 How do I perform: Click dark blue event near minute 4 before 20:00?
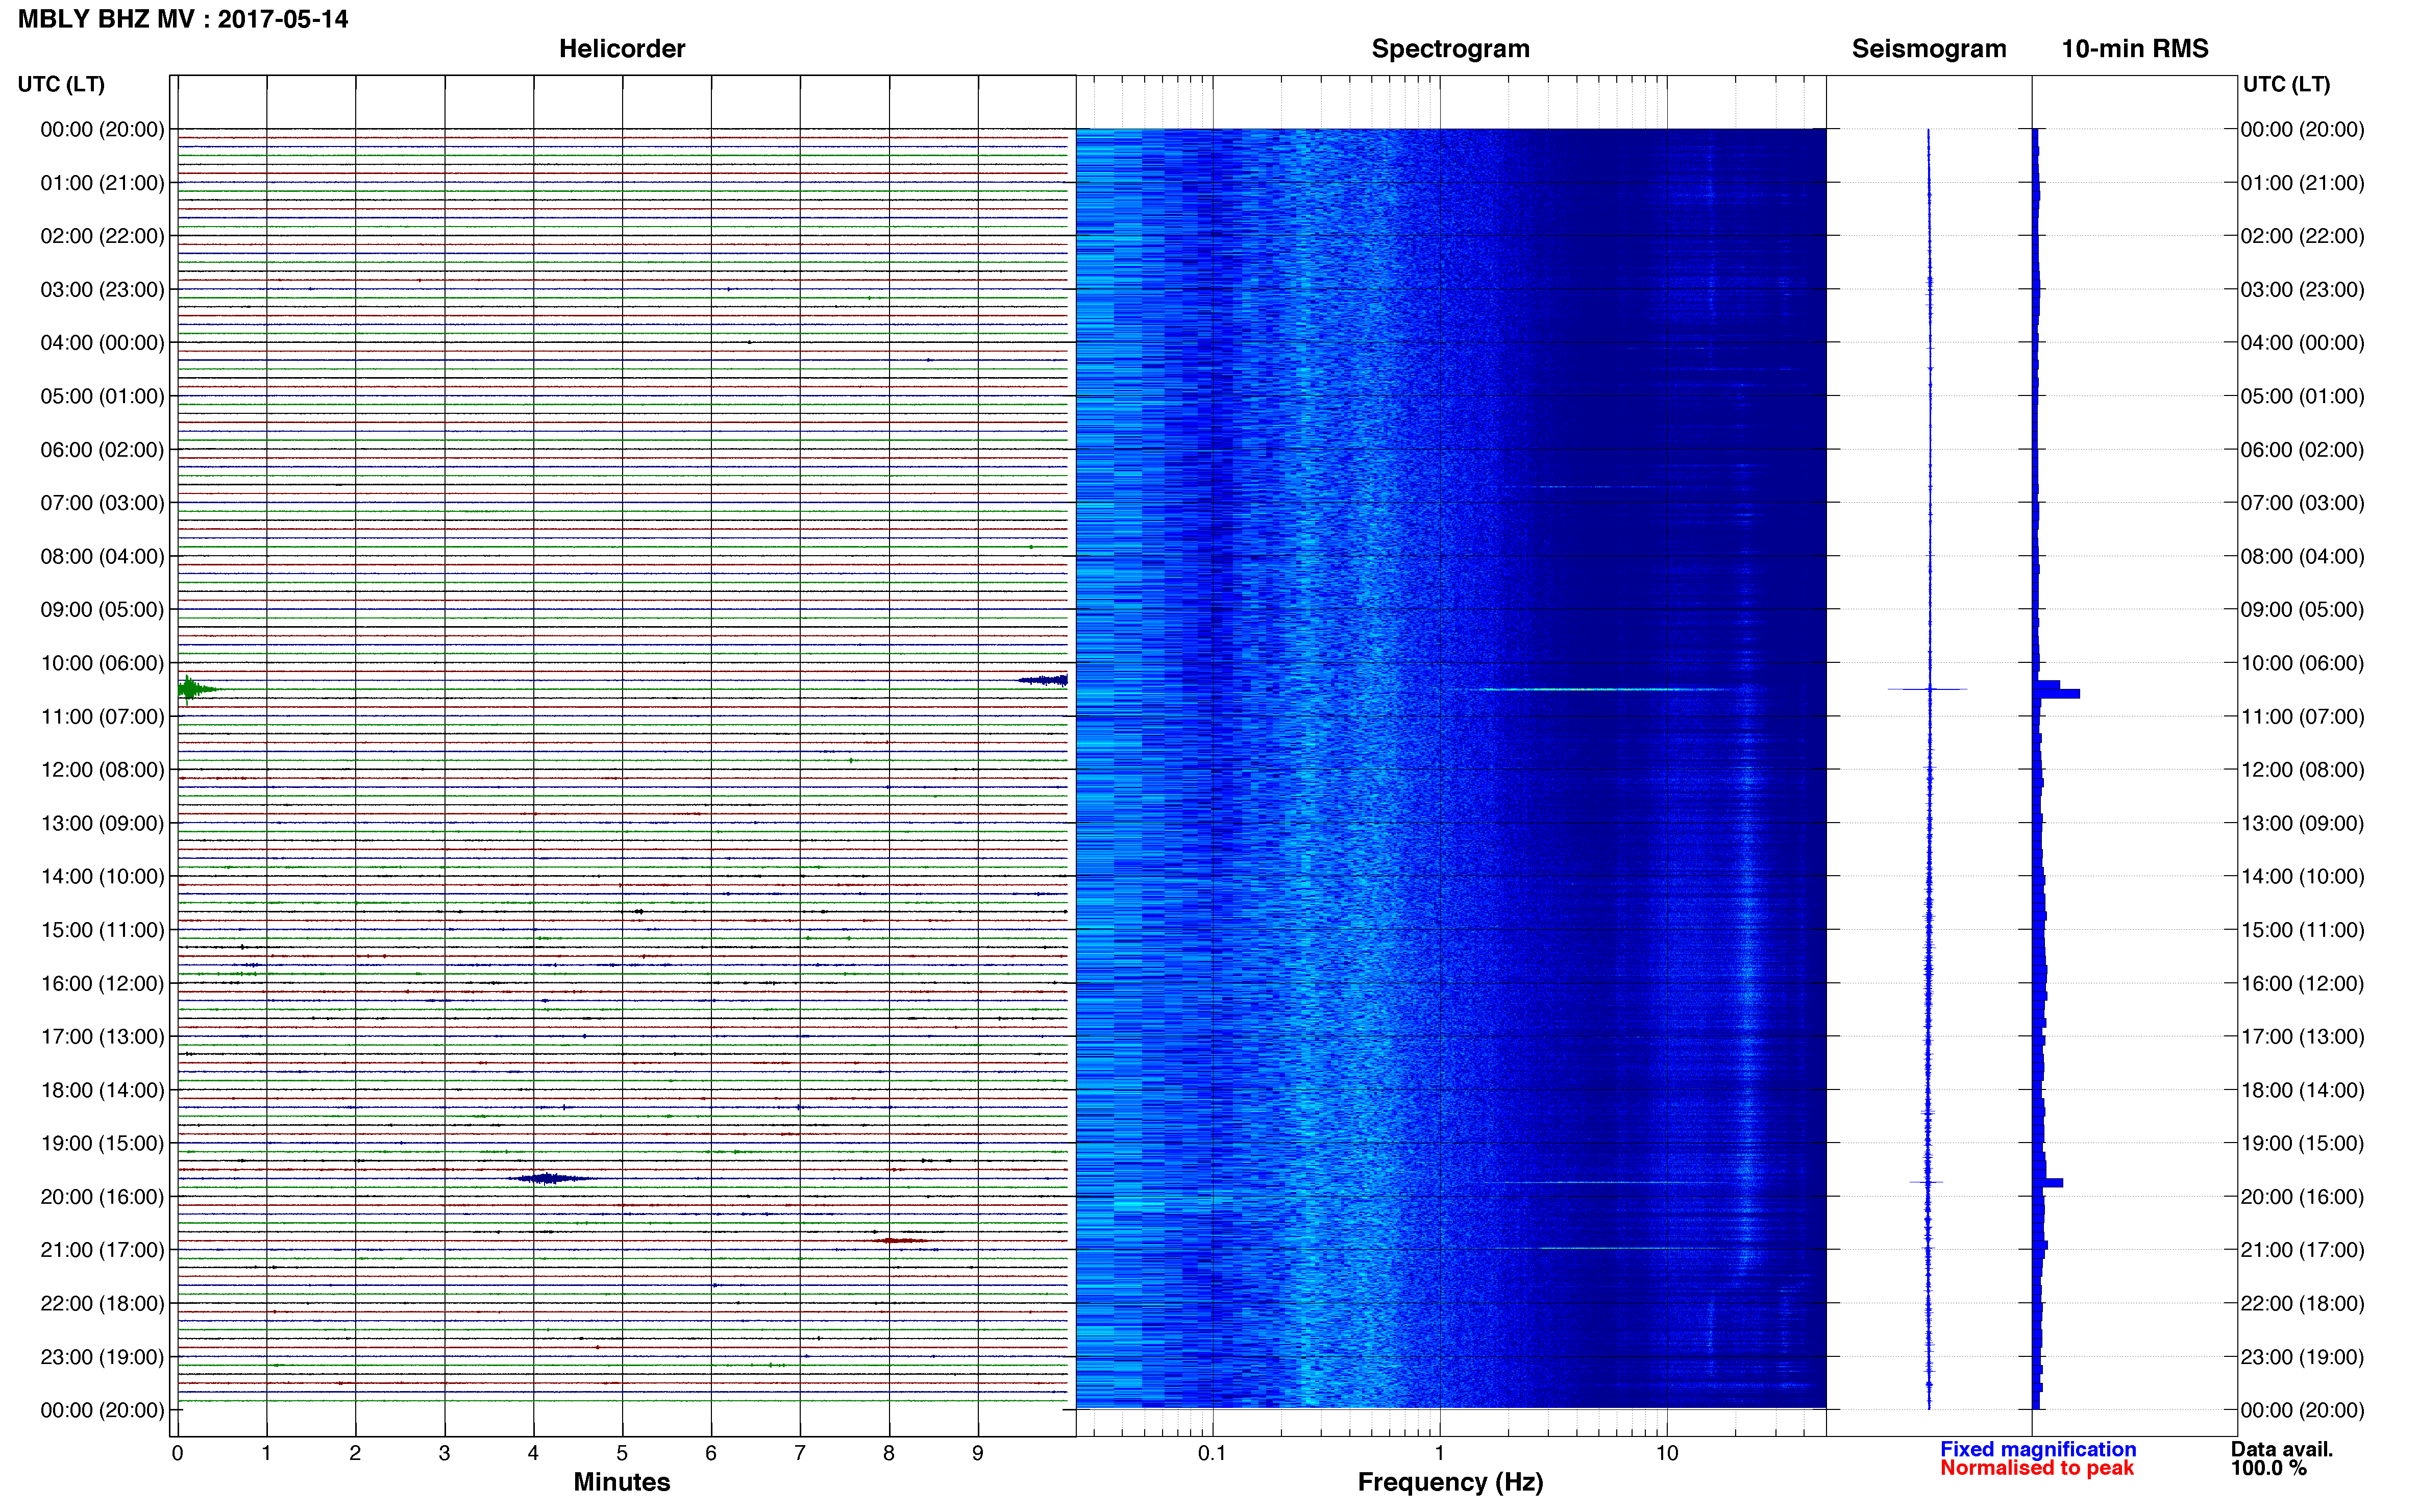(x=549, y=1178)
